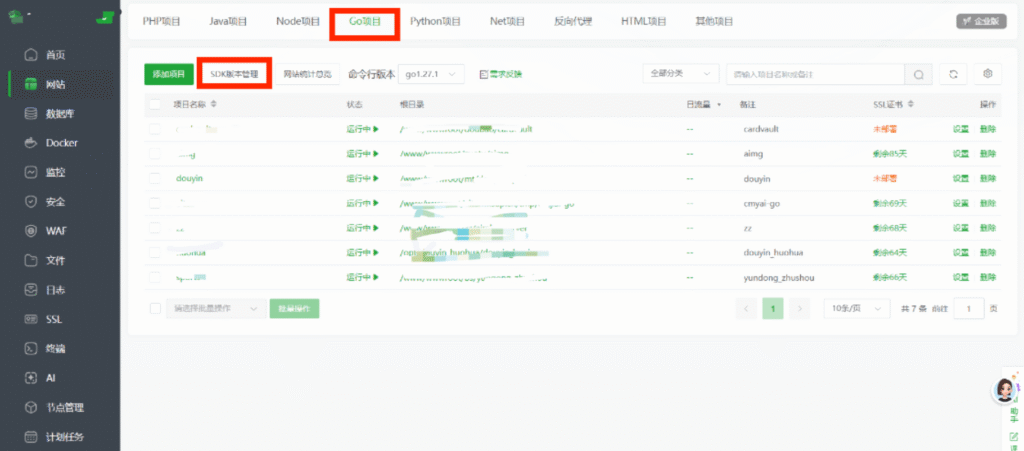Open the table settings gear icon
The width and height of the screenshot is (1024, 451).
coord(987,74)
